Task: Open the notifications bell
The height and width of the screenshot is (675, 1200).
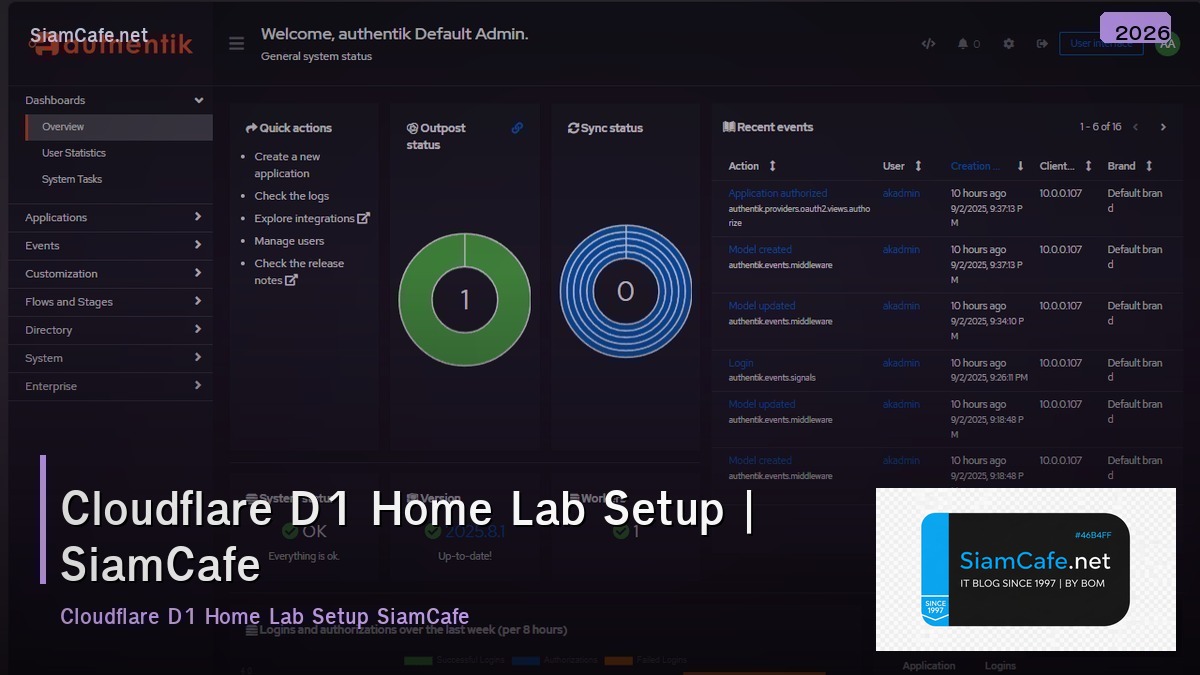Action: point(963,43)
